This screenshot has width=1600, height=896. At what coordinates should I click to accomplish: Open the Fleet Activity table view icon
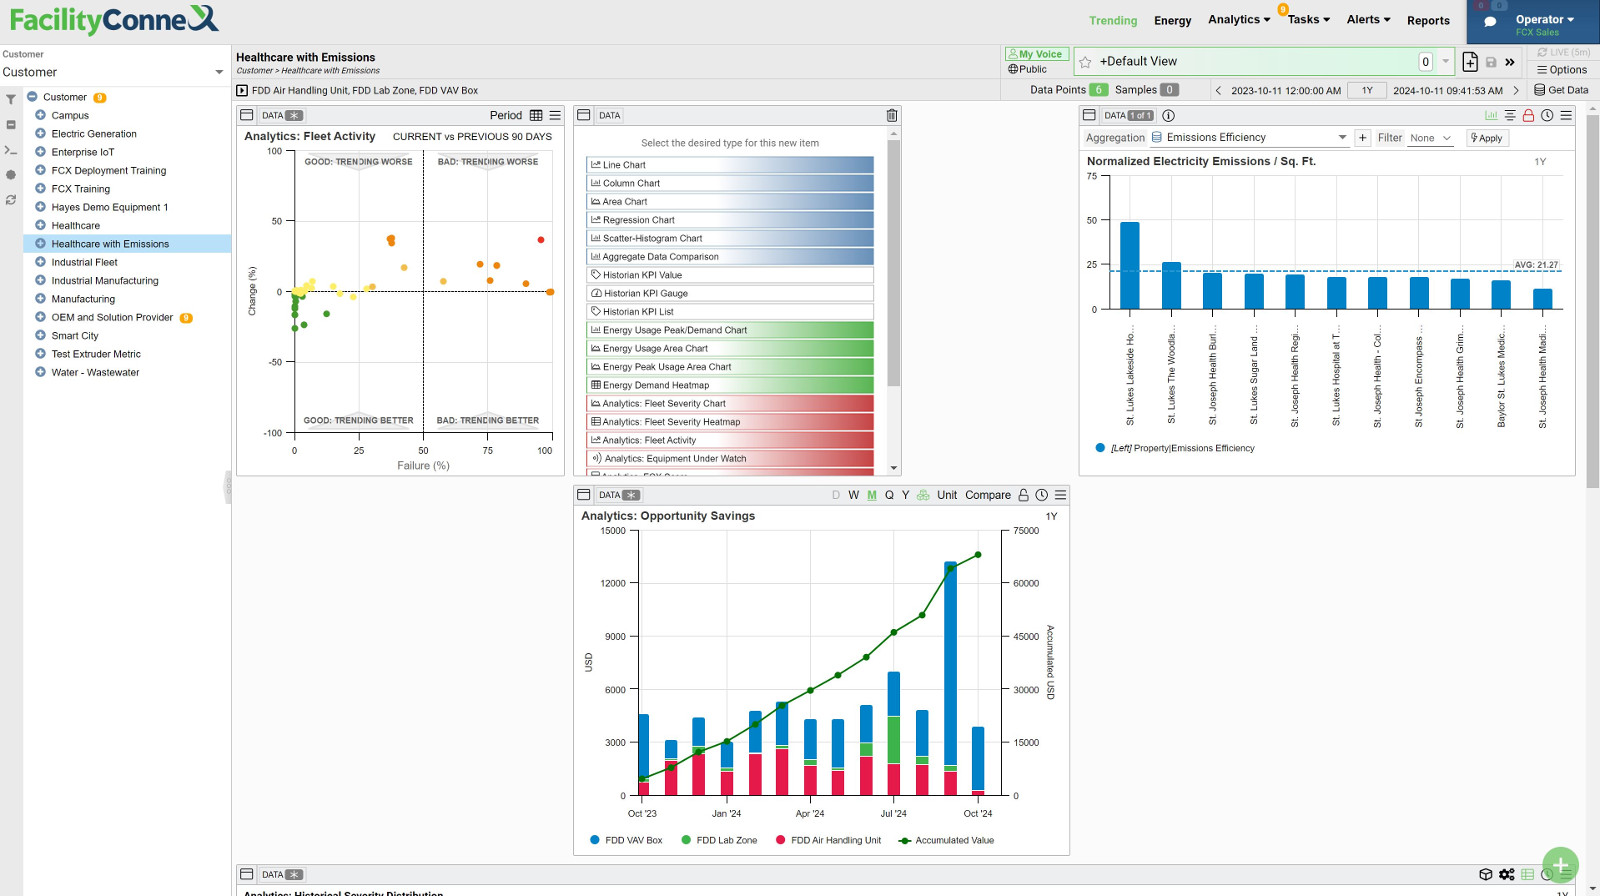[536, 116]
